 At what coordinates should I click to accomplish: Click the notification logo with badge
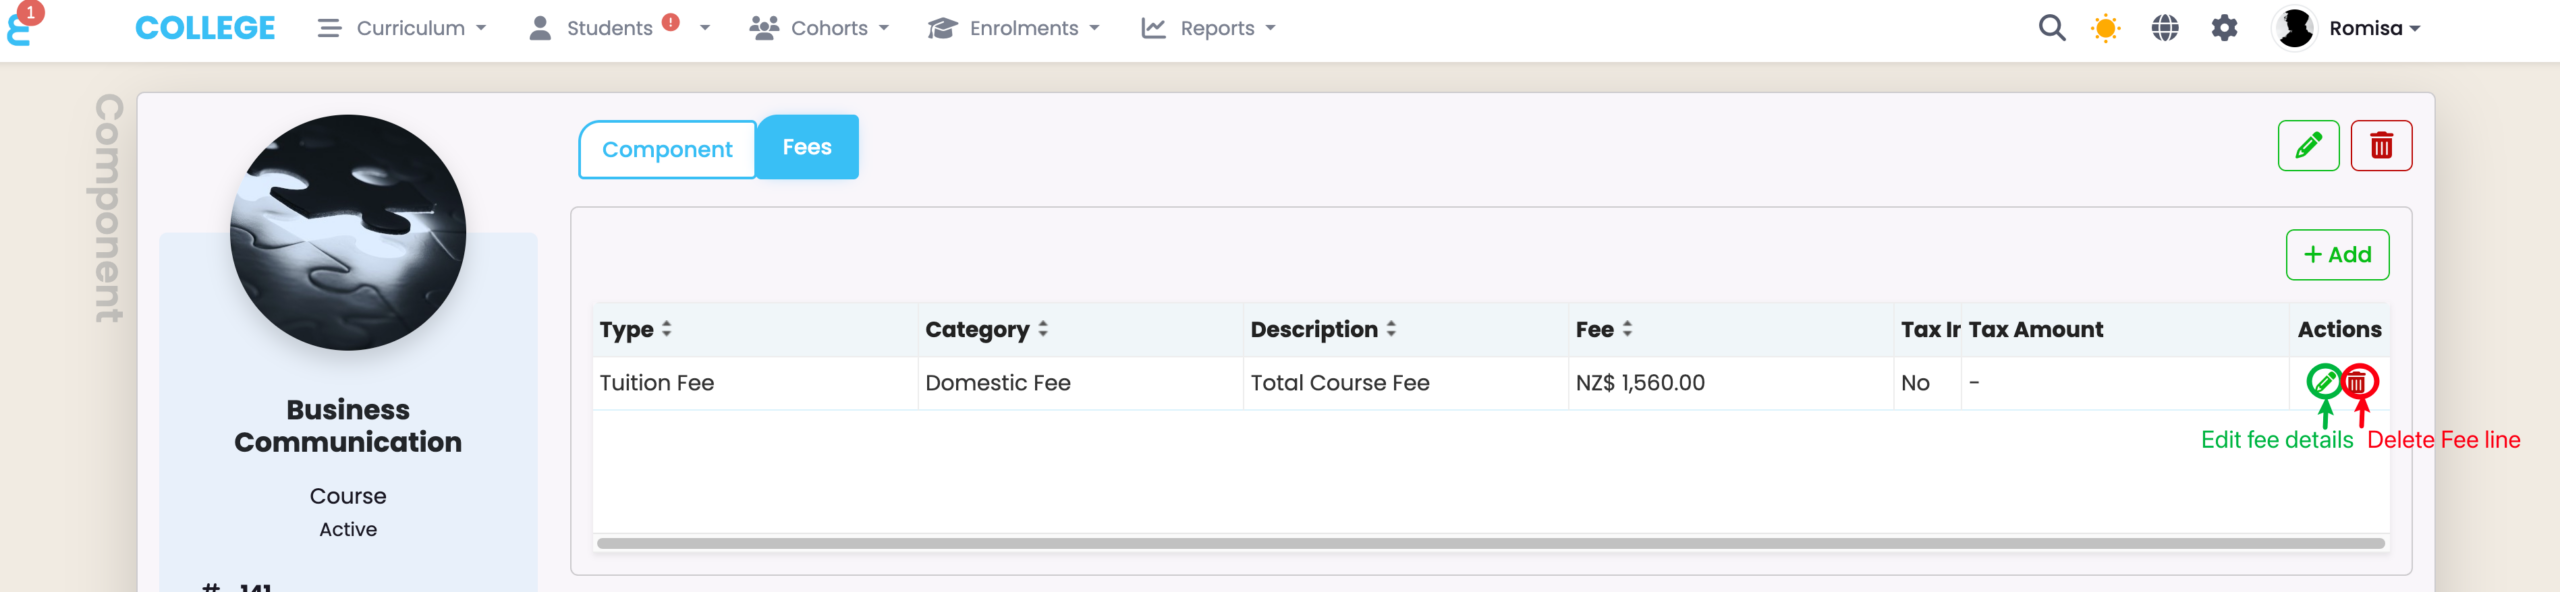(x=22, y=26)
